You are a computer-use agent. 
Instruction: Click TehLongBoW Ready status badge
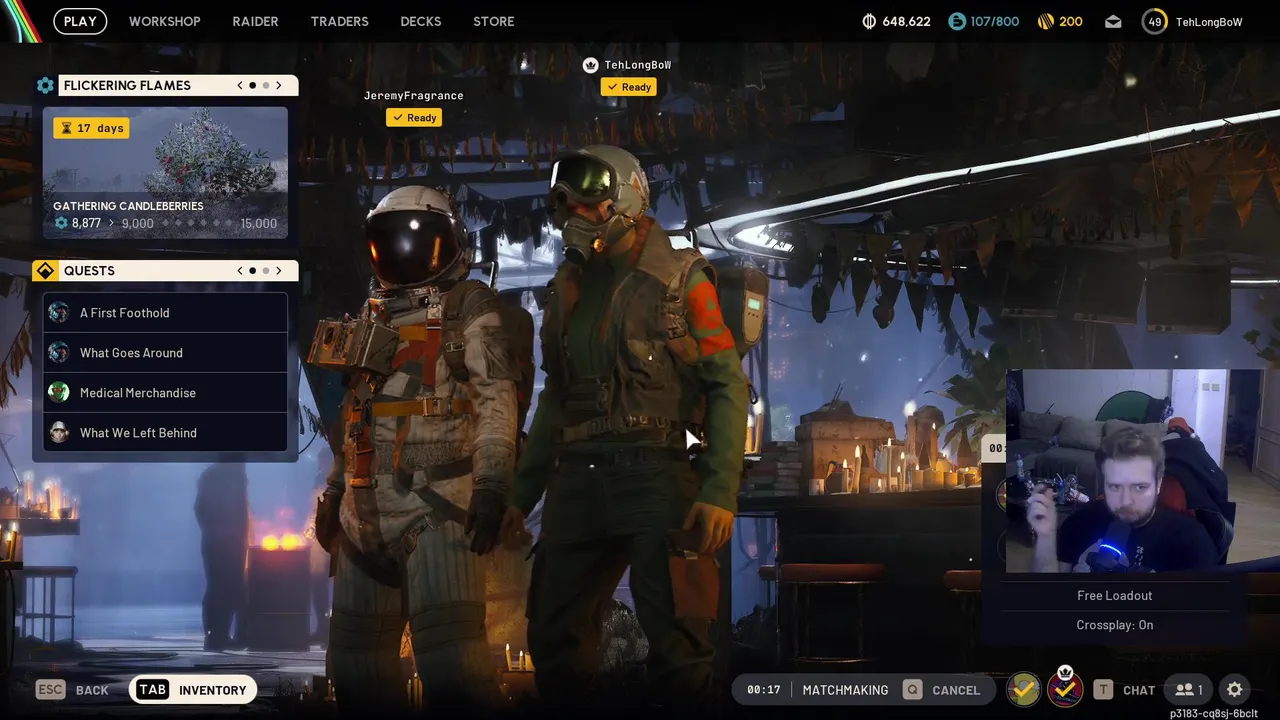pyautogui.click(x=629, y=87)
